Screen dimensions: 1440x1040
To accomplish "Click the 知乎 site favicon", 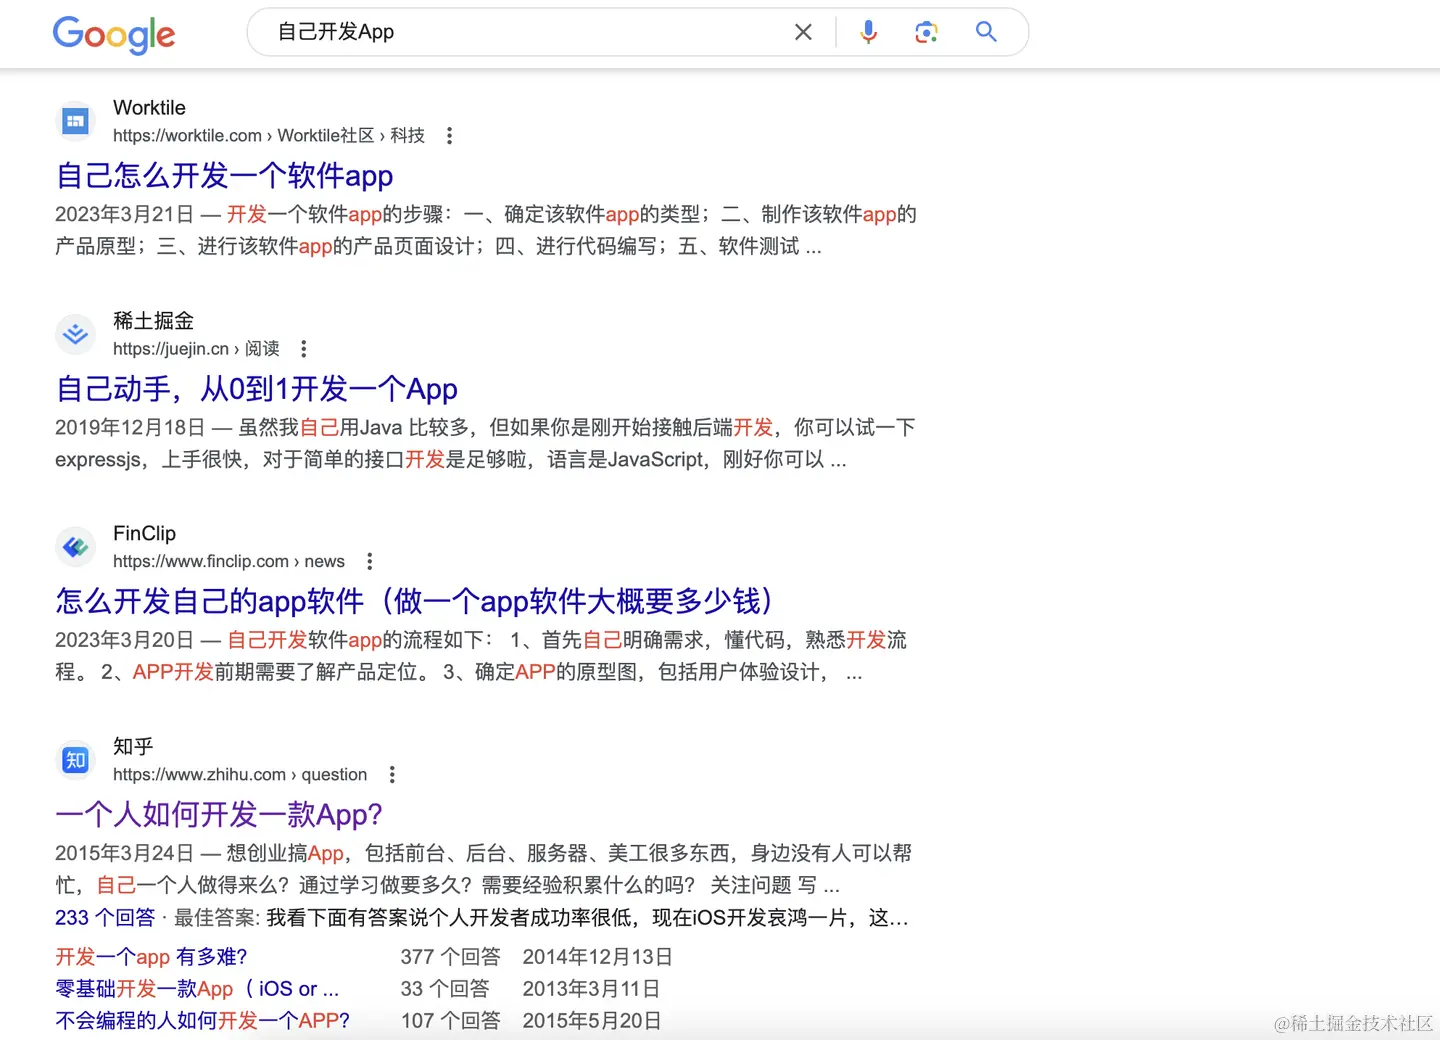I will pos(75,761).
